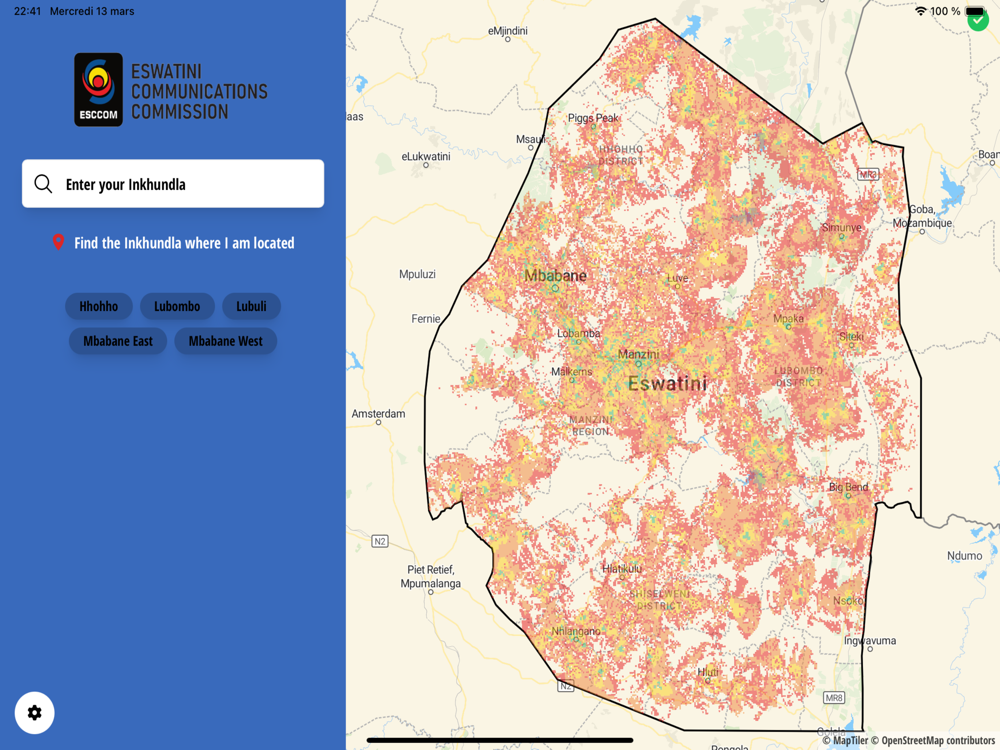Image resolution: width=1000 pixels, height=750 pixels.
Task: Click the eMjindini map label
Action: pos(508,31)
